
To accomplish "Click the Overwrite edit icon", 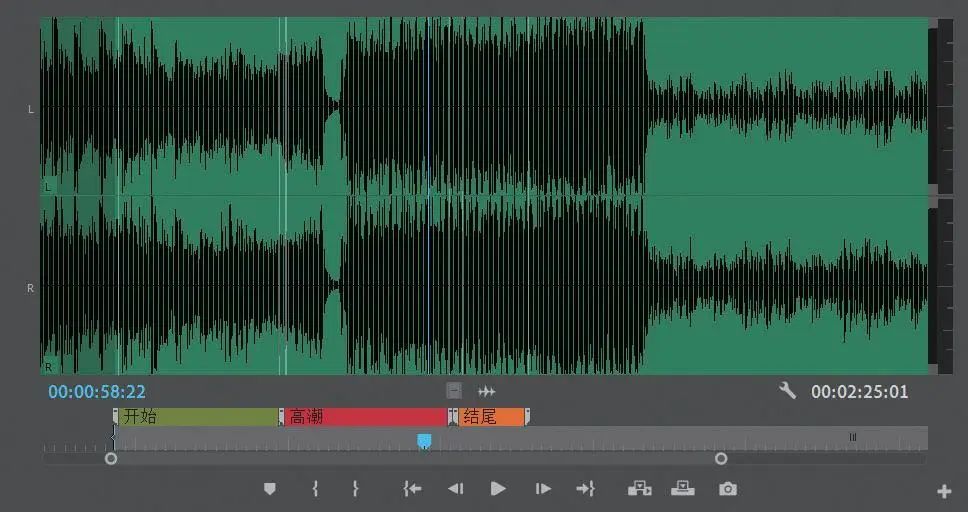I will [683, 489].
